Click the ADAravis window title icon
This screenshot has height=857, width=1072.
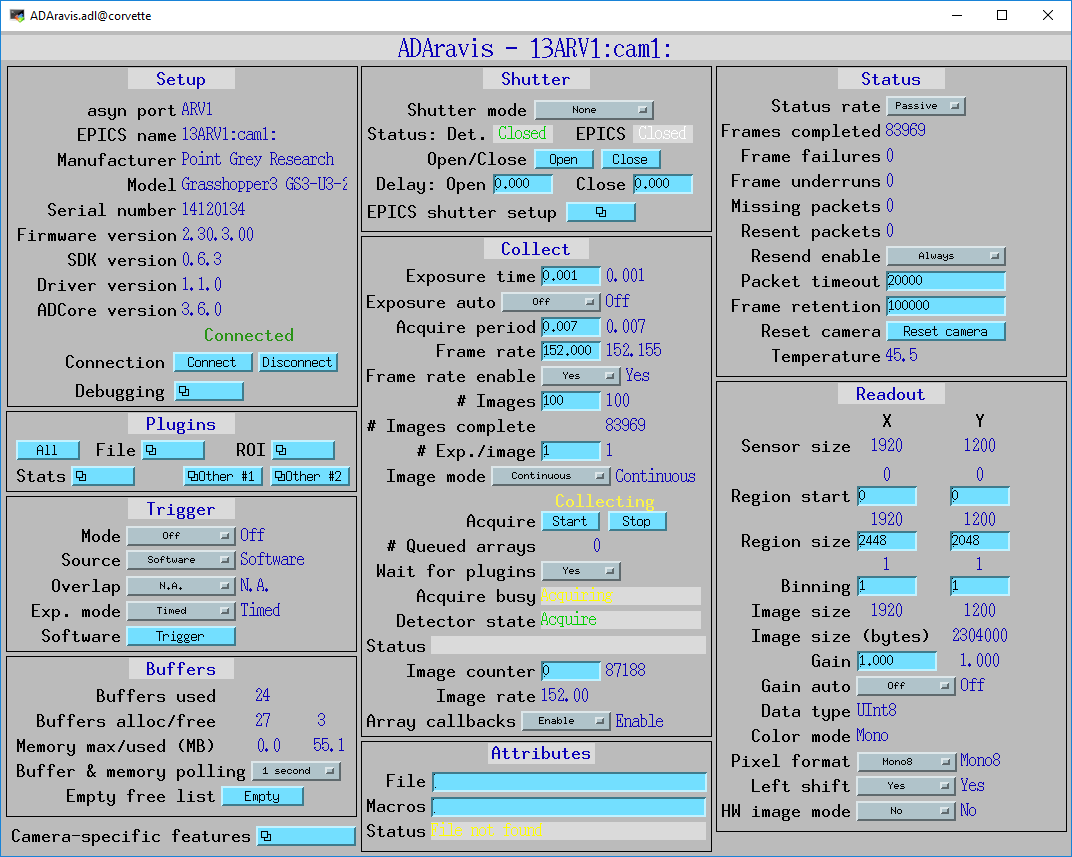pos(16,15)
